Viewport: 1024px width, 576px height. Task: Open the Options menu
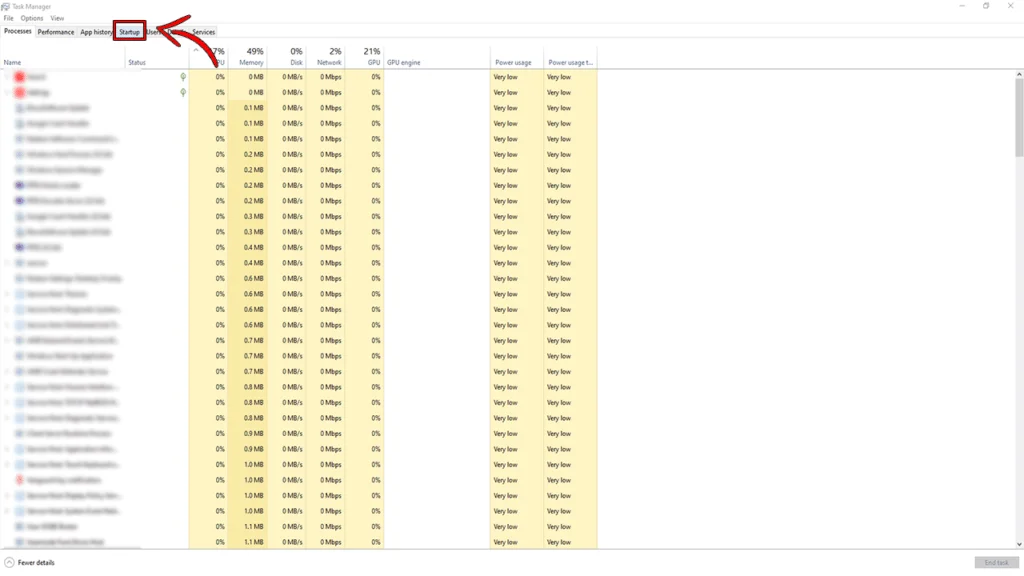coord(32,18)
